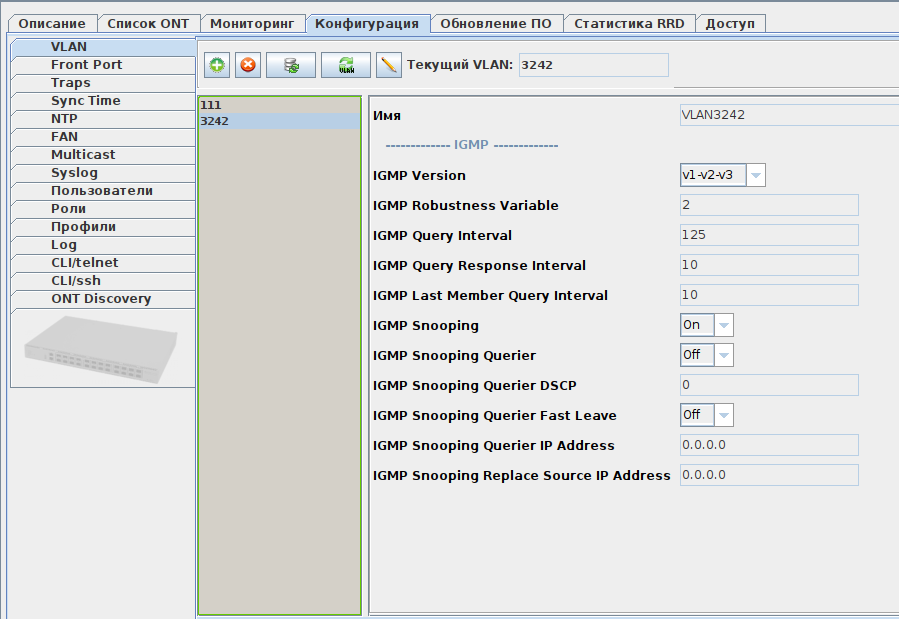Viewport: 899px width, 619px height.
Task: Click the IGMP Last Member Query Interval field
Action: coord(769,295)
